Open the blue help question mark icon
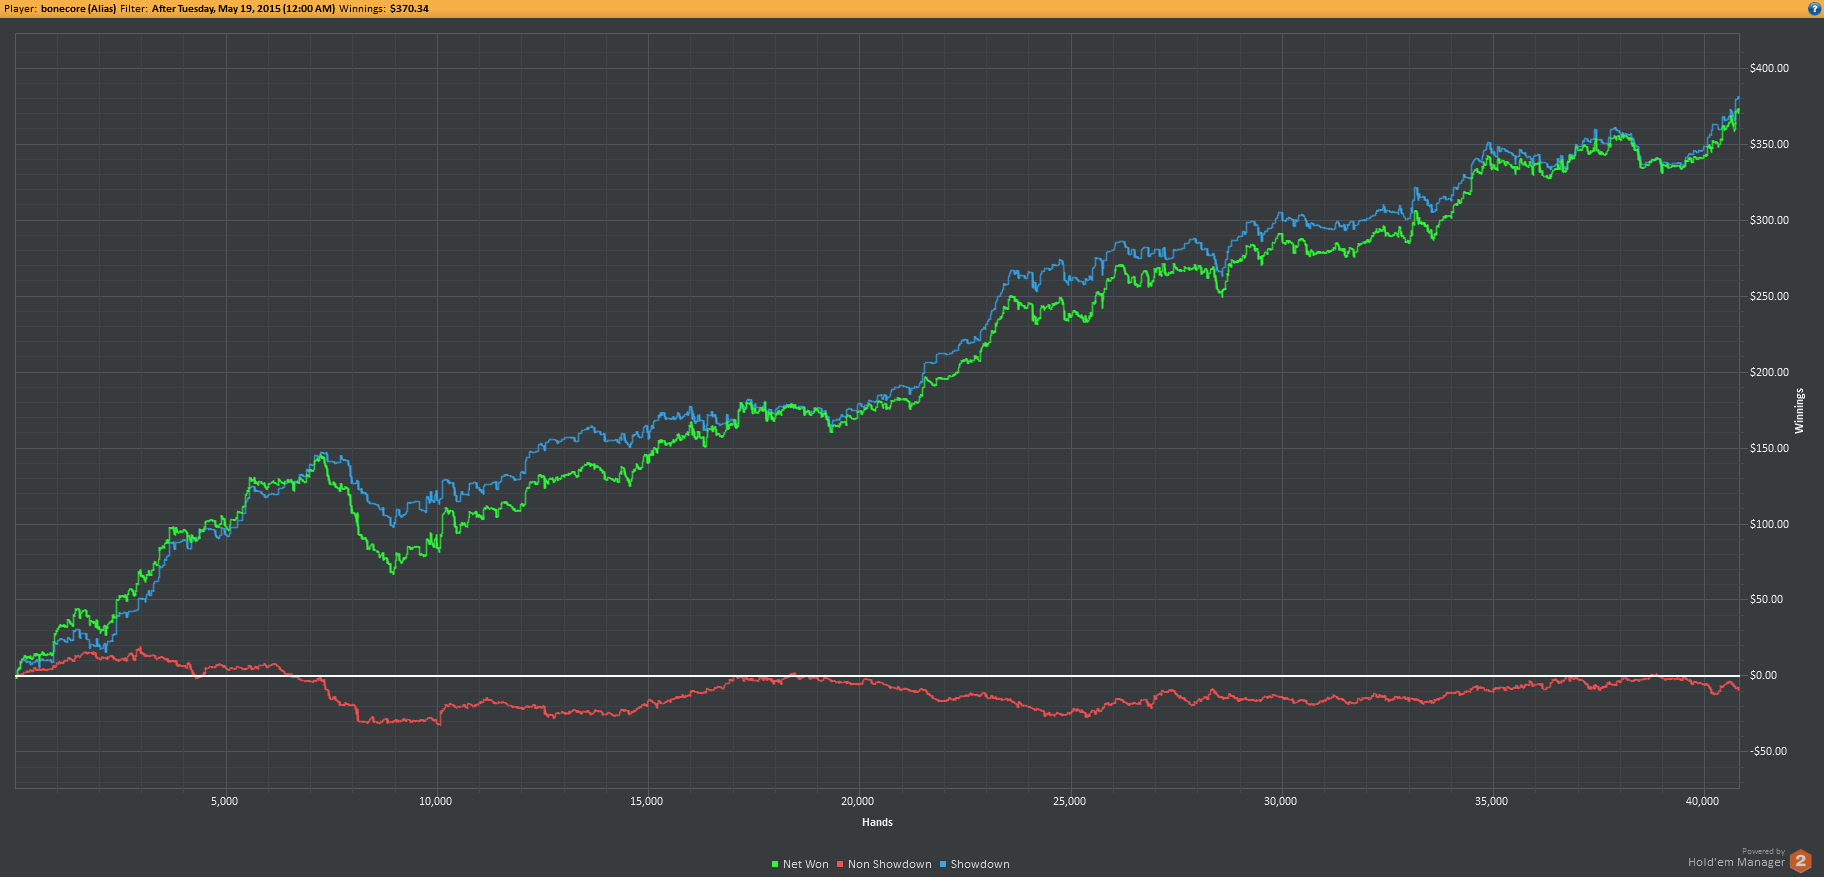The image size is (1824, 877). pyautogui.click(x=1814, y=9)
